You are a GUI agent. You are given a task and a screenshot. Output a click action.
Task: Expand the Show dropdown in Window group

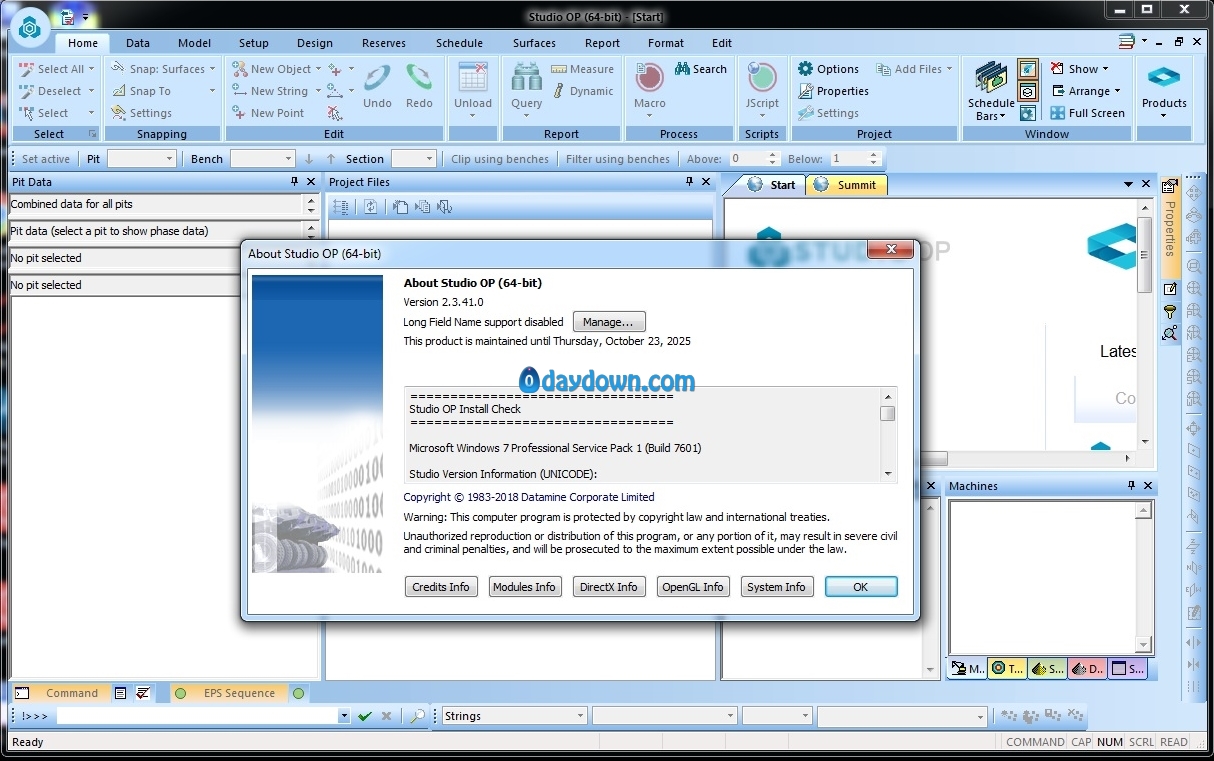[1105, 69]
